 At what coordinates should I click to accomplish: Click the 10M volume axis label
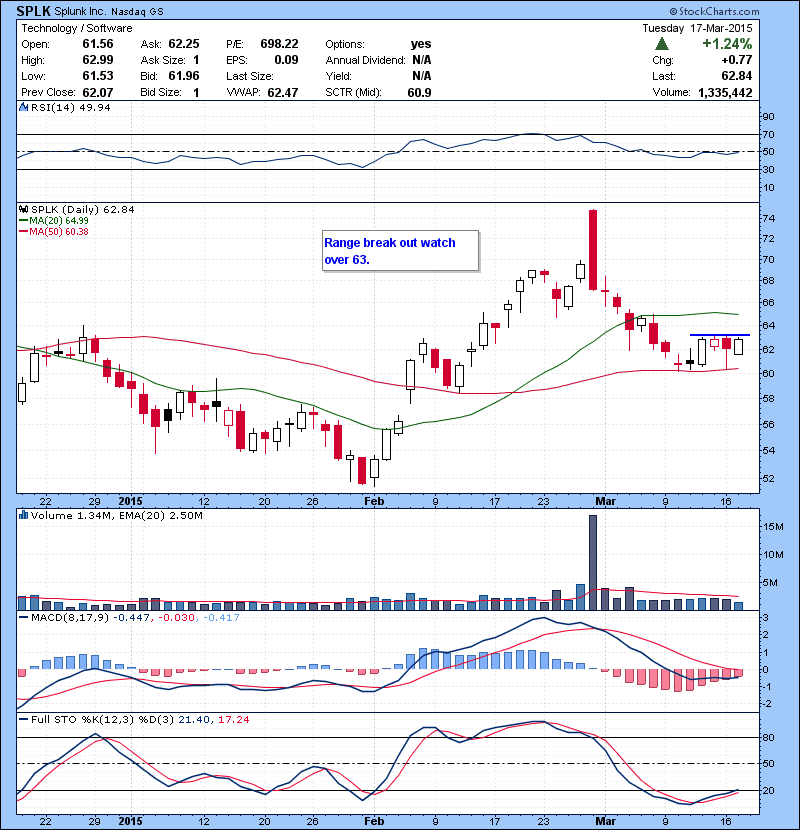(773, 554)
